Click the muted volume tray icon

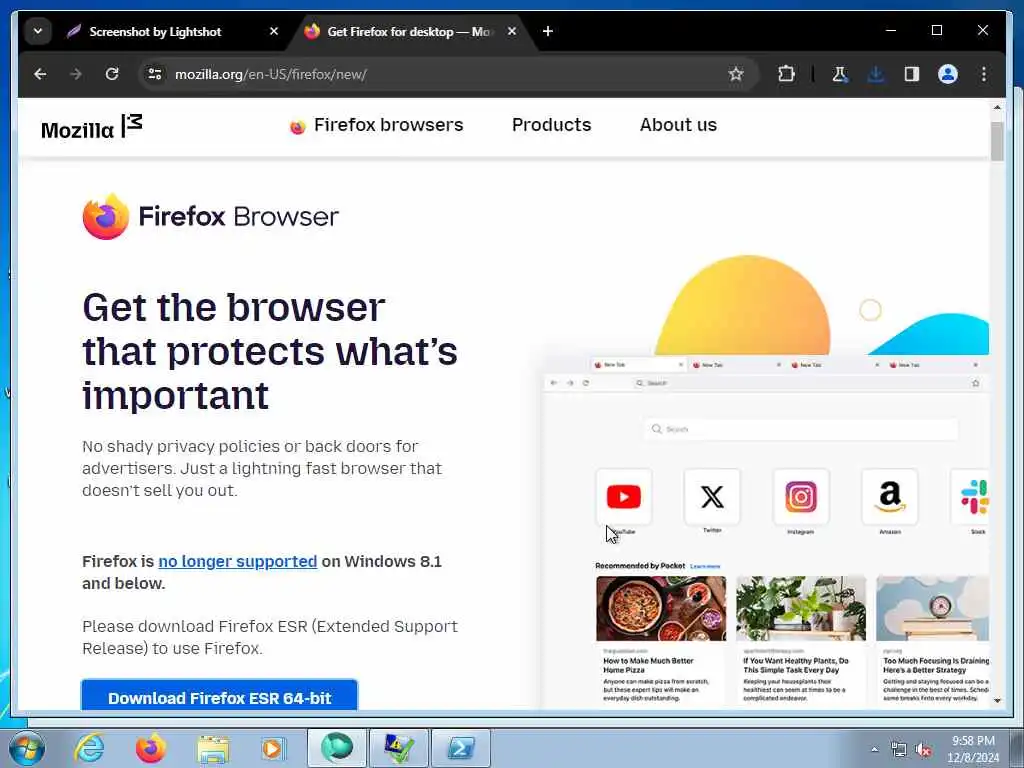(x=923, y=750)
